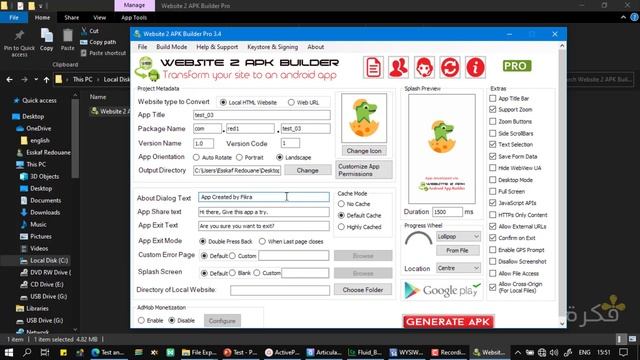Click Copy path in Explorer ribbon
The image size is (640, 360).
(98, 42)
